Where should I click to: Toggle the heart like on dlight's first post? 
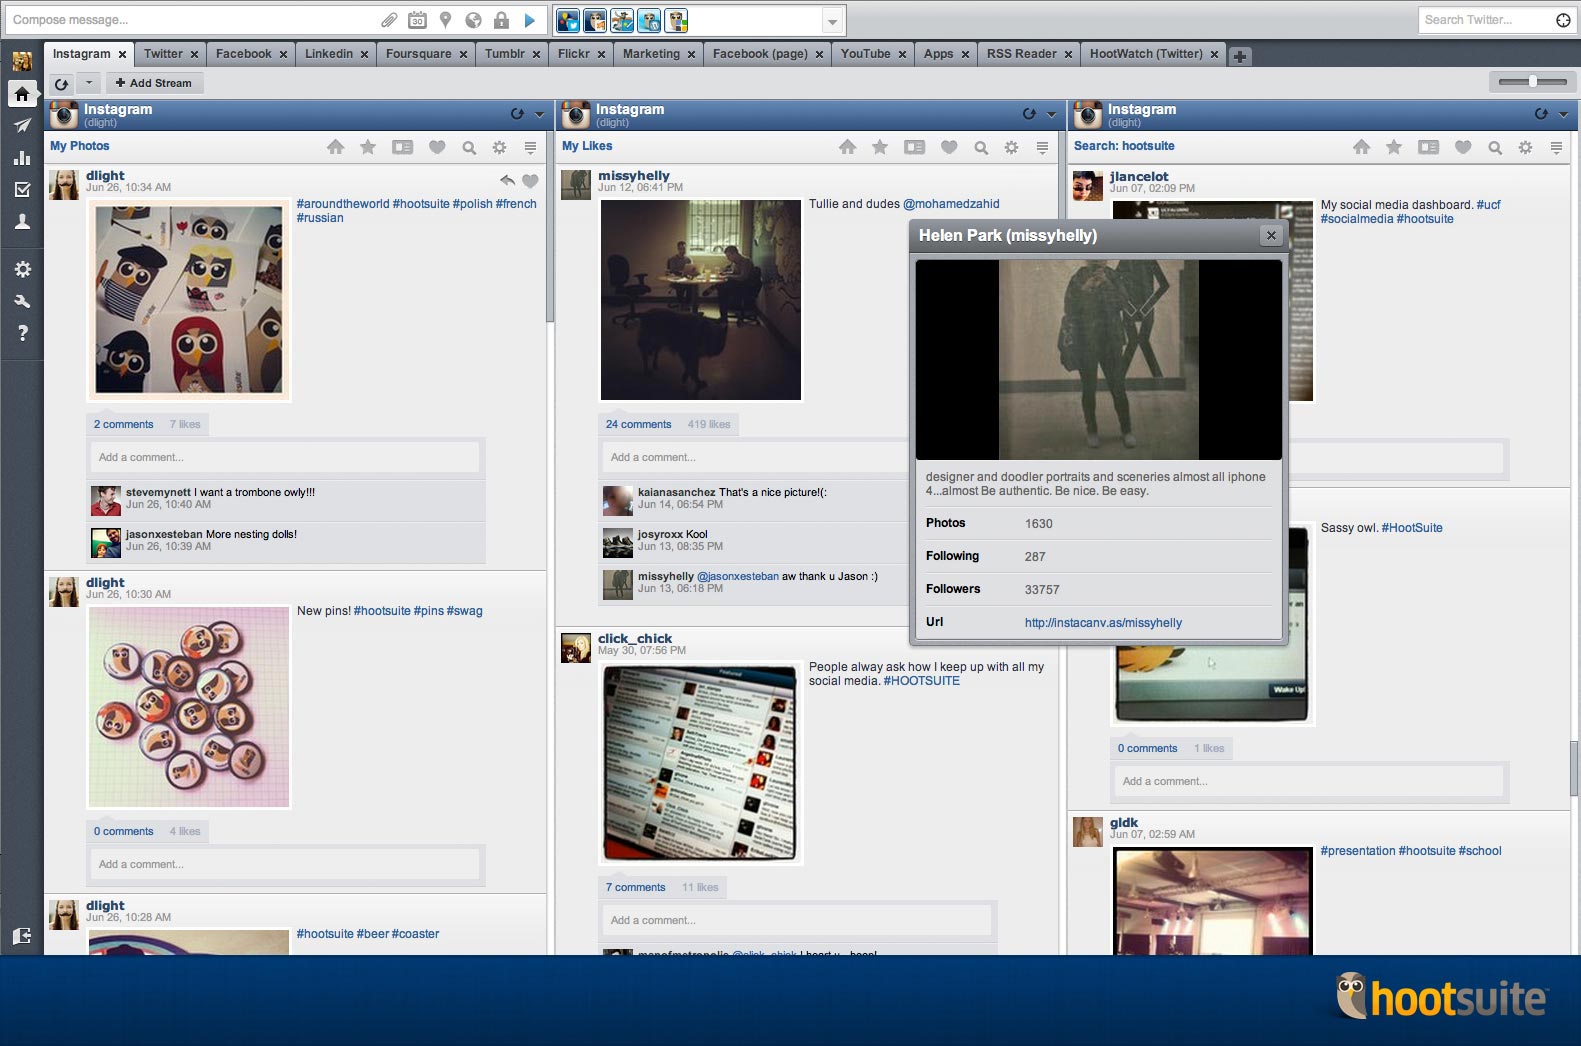530,181
